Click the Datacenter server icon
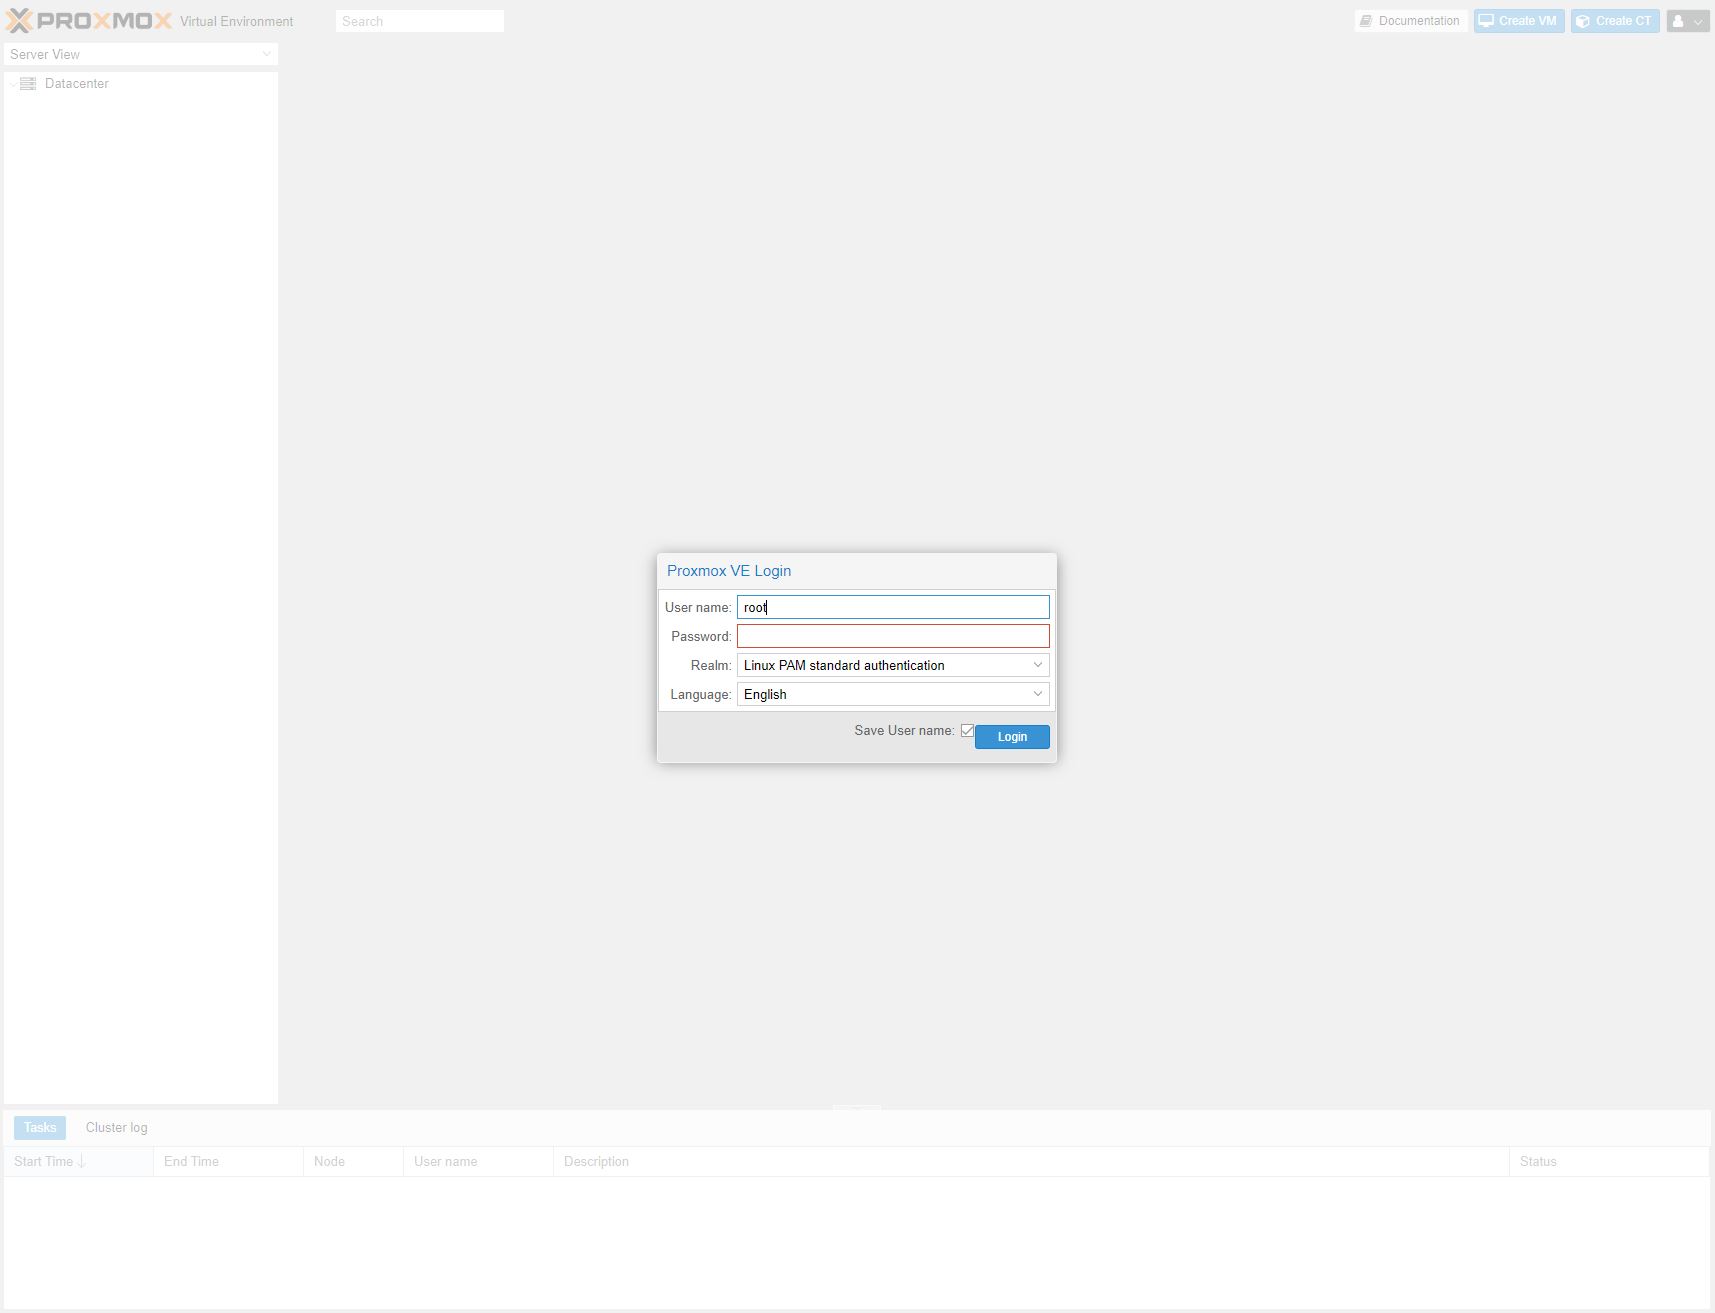Viewport: 1715px width, 1313px height. pos(28,84)
